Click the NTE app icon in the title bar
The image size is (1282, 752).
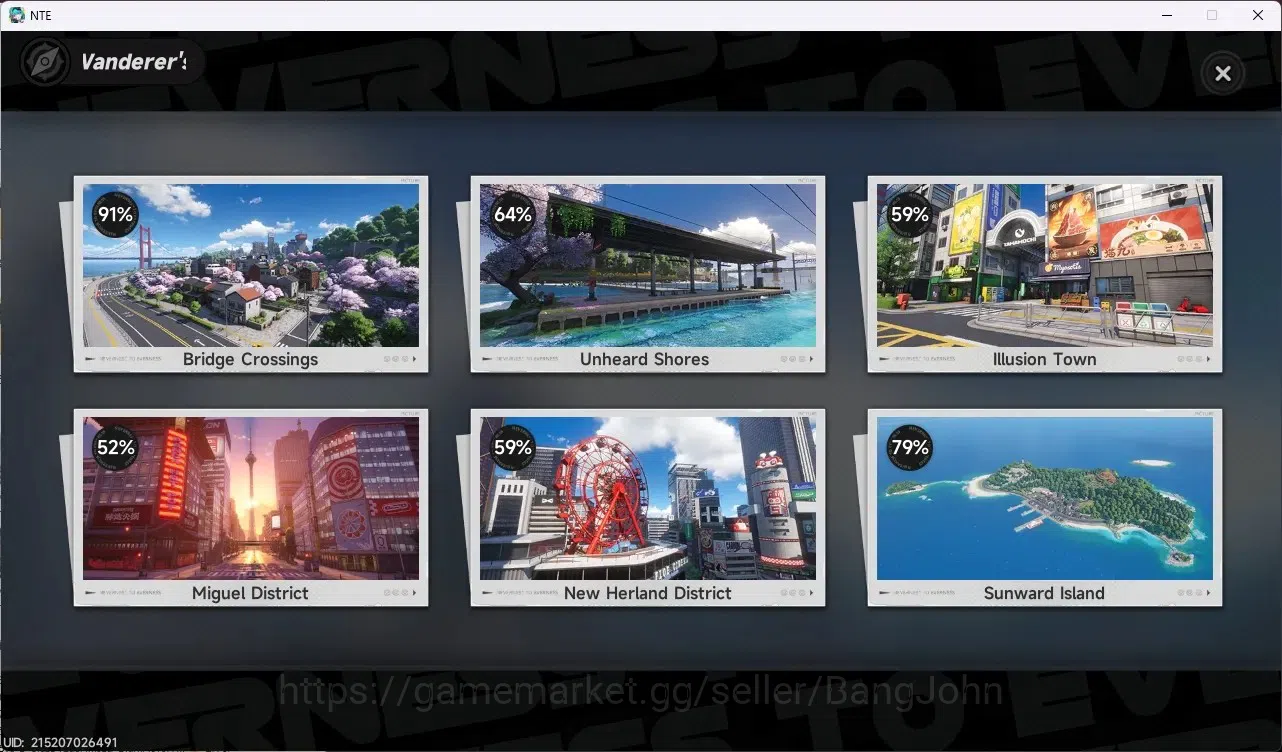point(16,15)
